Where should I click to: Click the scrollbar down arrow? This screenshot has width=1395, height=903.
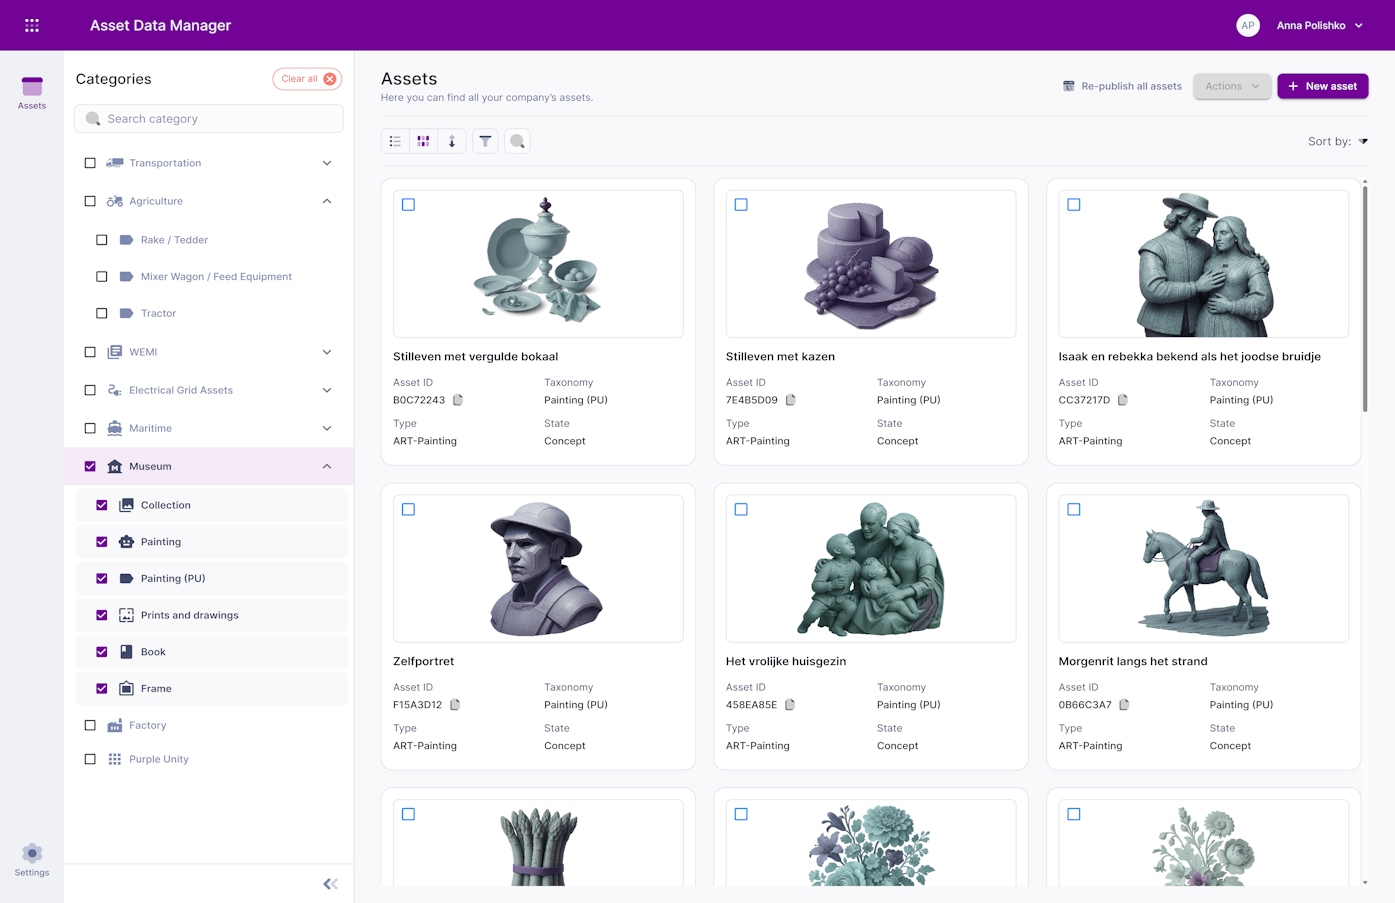pos(1365,883)
